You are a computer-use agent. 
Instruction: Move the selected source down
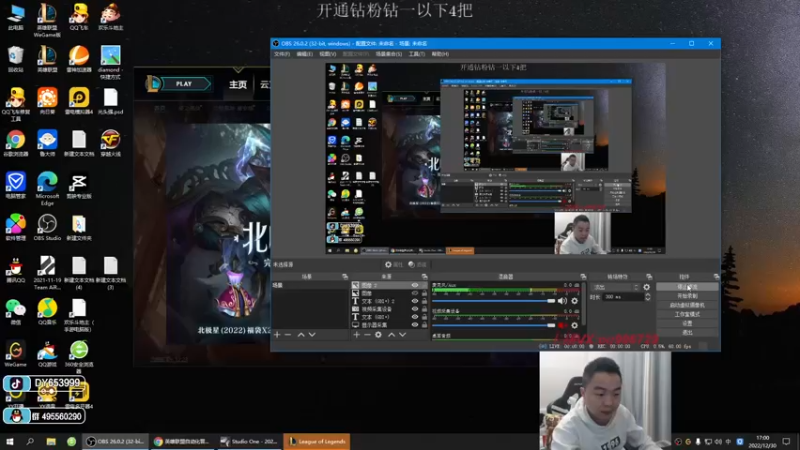[403, 335]
